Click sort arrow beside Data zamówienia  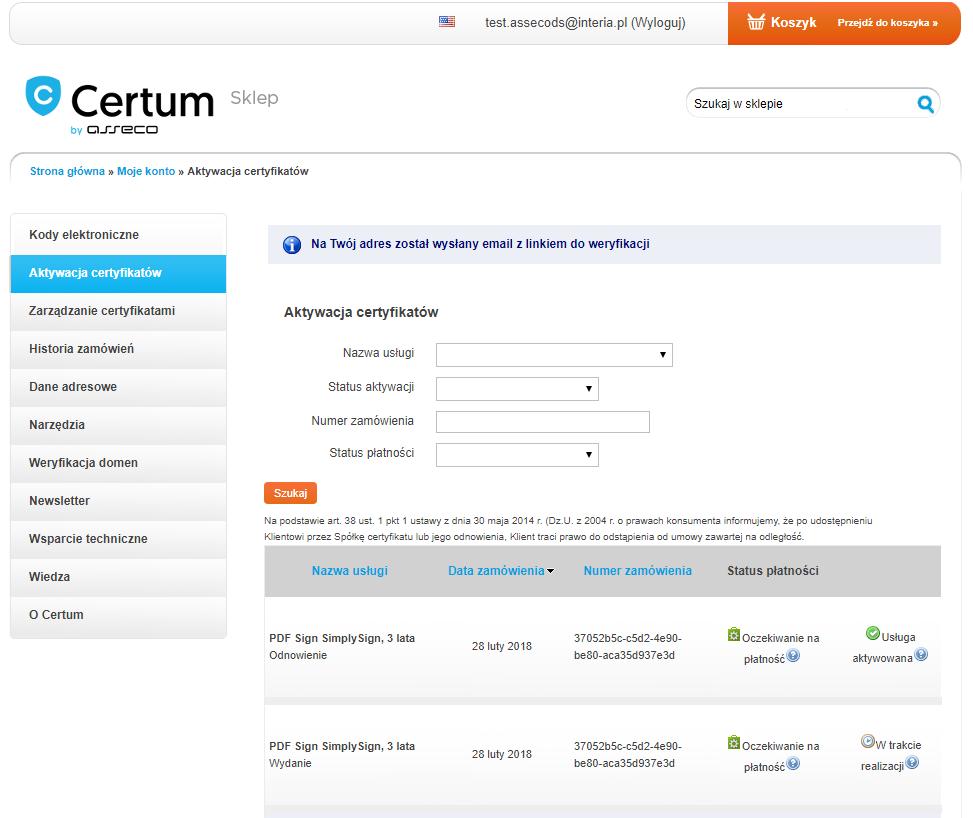[550, 572]
